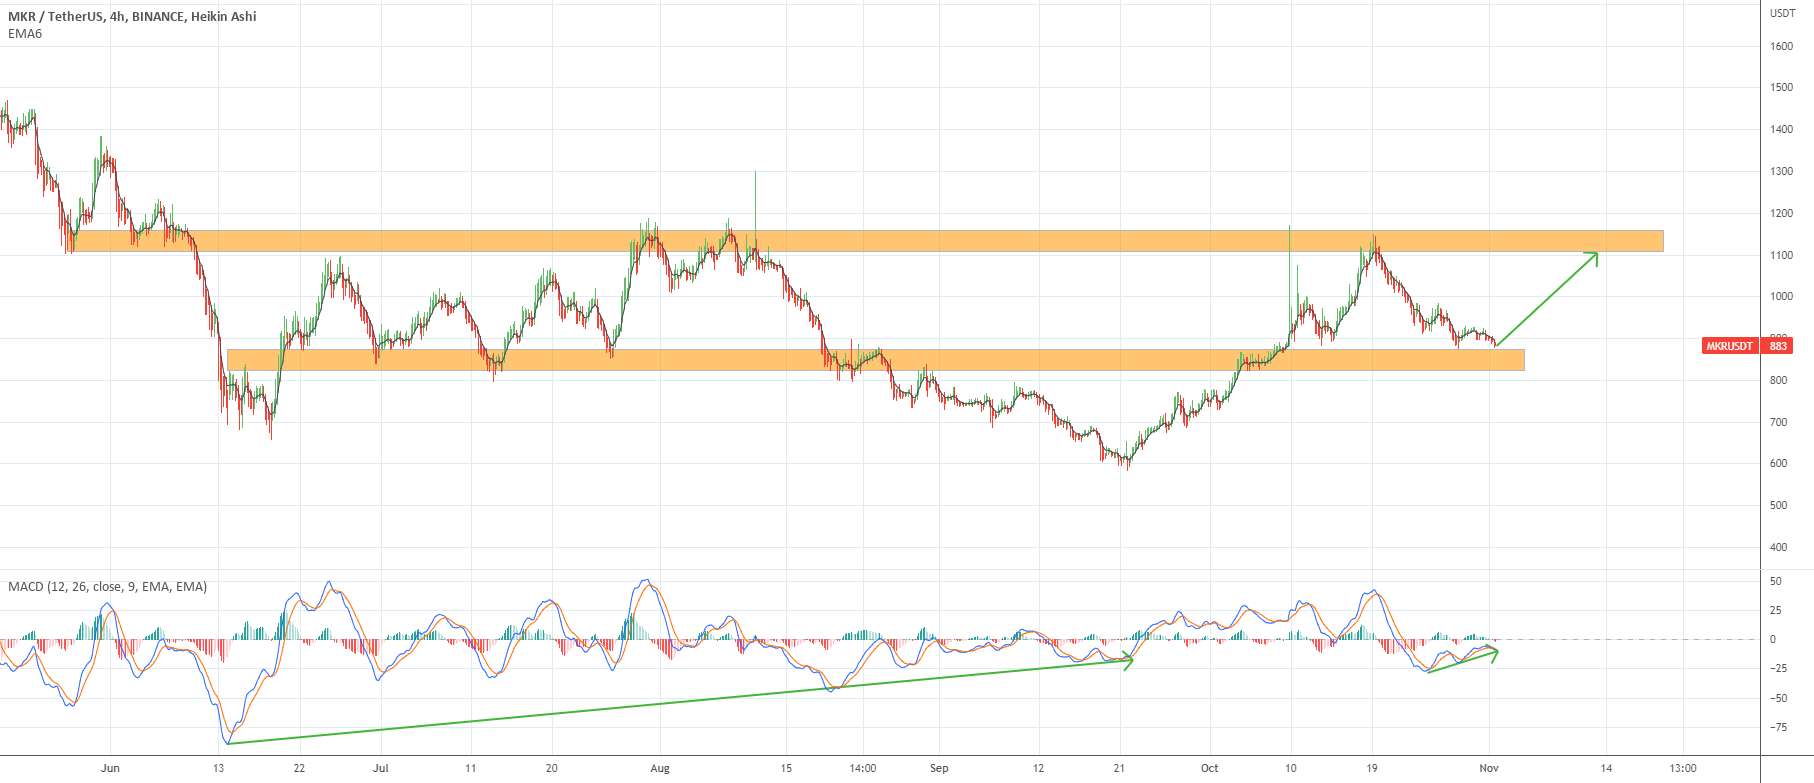The height and width of the screenshot is (783, 1814).
Task: Click the red MKRUSDT symbol tag
Action: [x=1729, y=346]
